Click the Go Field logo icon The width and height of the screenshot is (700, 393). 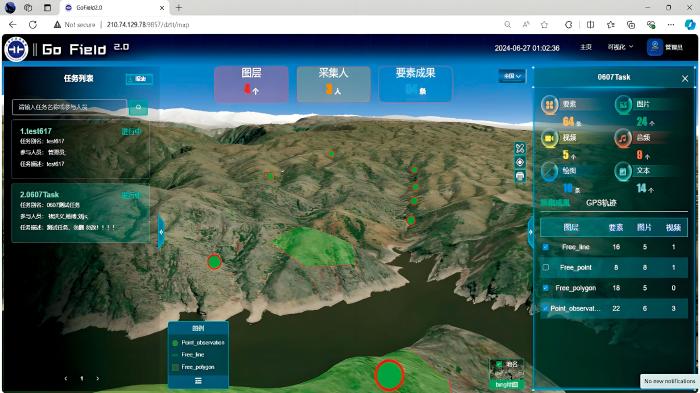[x=16, y=49]
